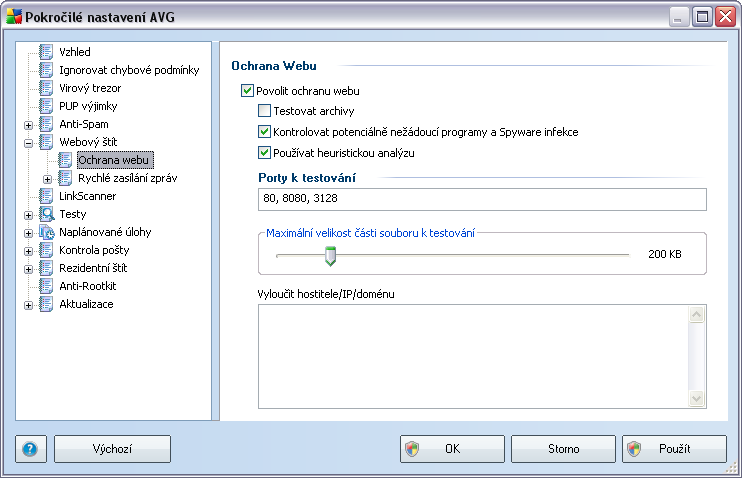The height and width of the screenshot is (478, 742).
Task: Select Aktualizace label in tree
Action: [86, 304]
